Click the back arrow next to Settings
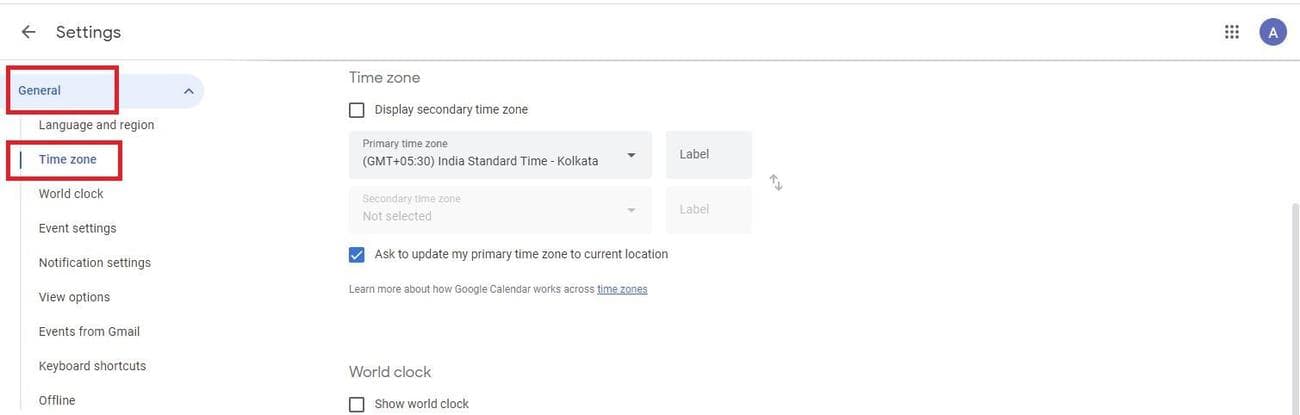Viewport: 1300px width, 415px height. tap(28, 32)
